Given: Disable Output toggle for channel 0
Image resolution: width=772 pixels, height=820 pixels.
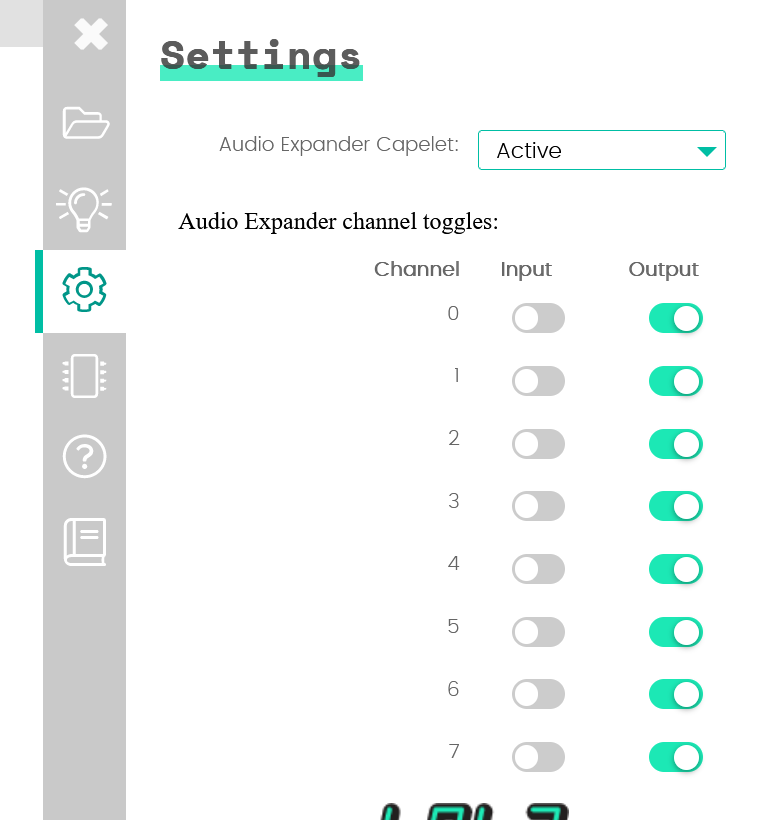Looking at the screenshot, I should (676, 319).
